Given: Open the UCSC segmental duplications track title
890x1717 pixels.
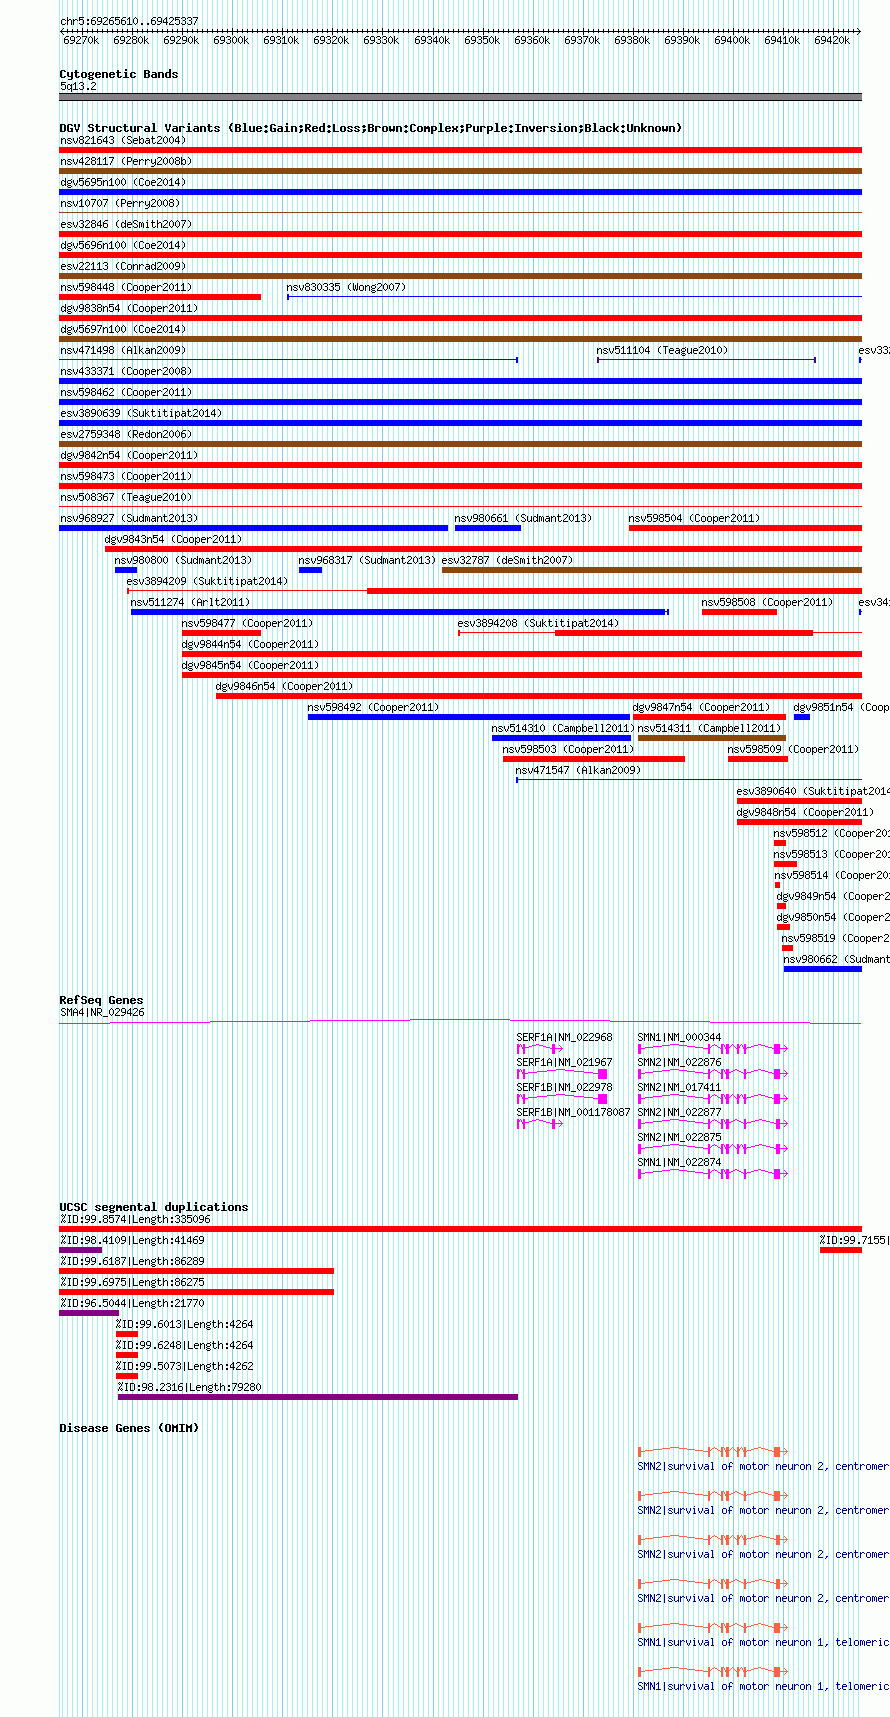Looking at the screenshot, I should [154, 1207].
